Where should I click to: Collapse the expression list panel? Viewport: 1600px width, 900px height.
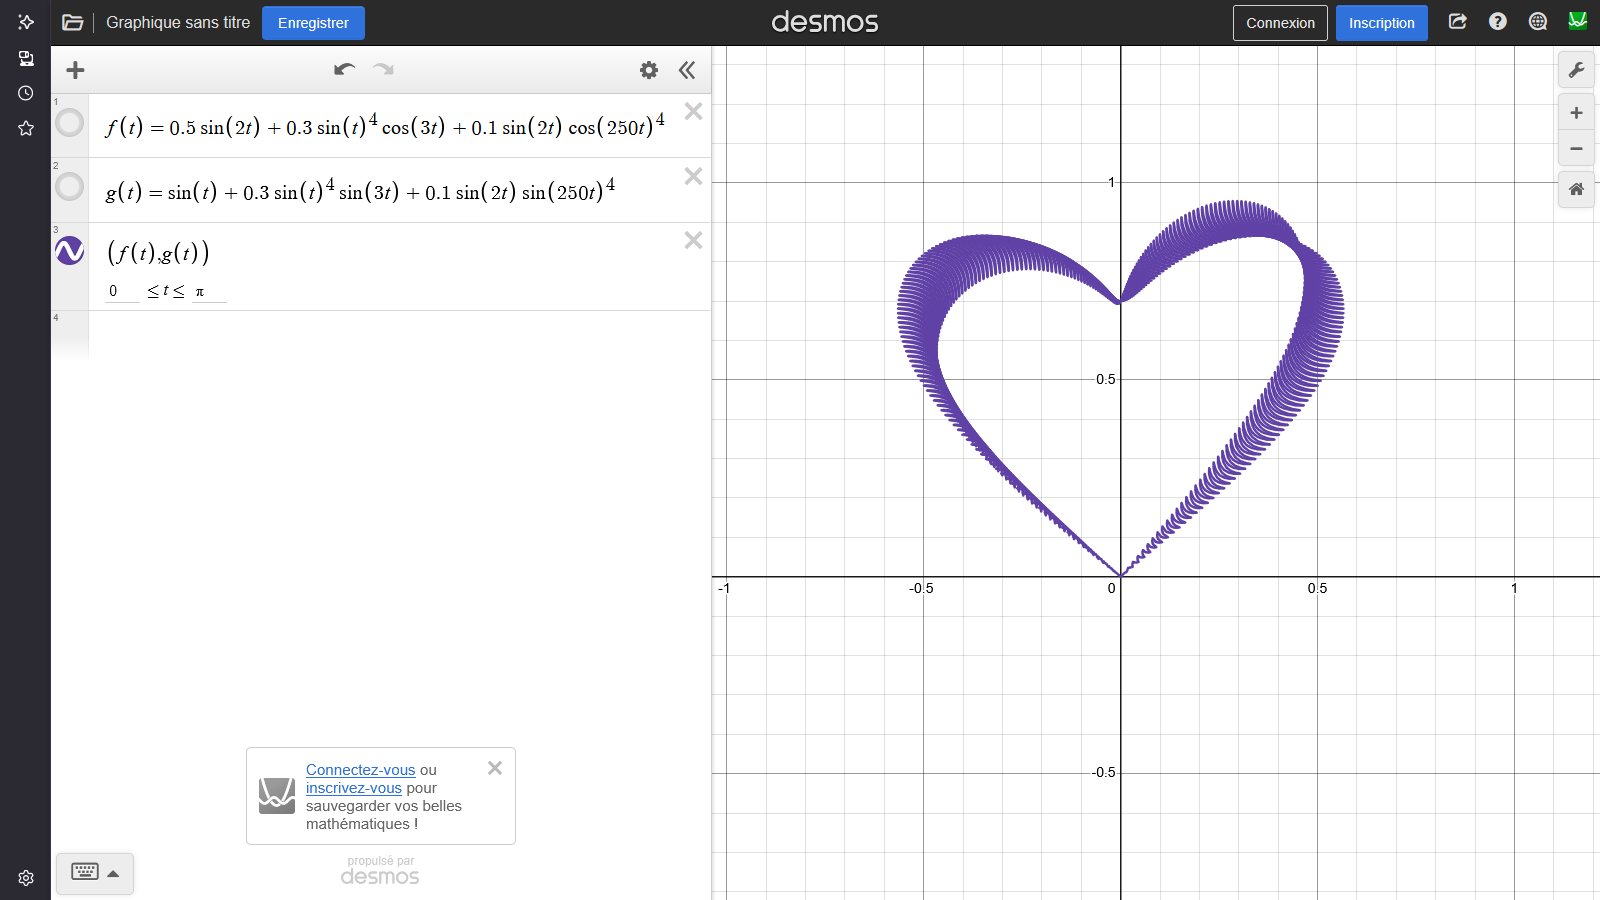click(x=687, y=70)
